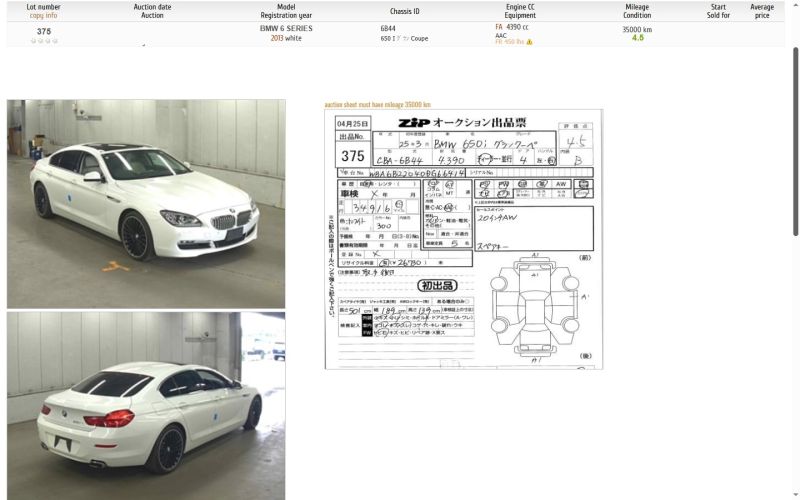This screenshot has height=500, width=800.
Task: Click the 'Average price' column header
Action: 762,11
